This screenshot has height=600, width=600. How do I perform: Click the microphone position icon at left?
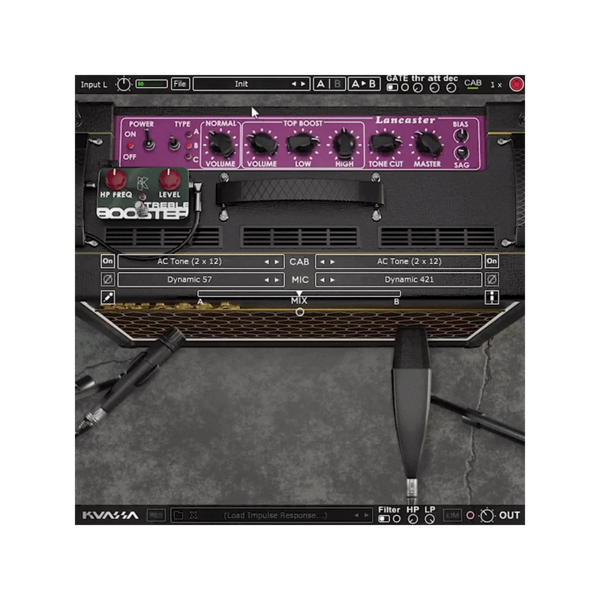click(x=108, y=297)
